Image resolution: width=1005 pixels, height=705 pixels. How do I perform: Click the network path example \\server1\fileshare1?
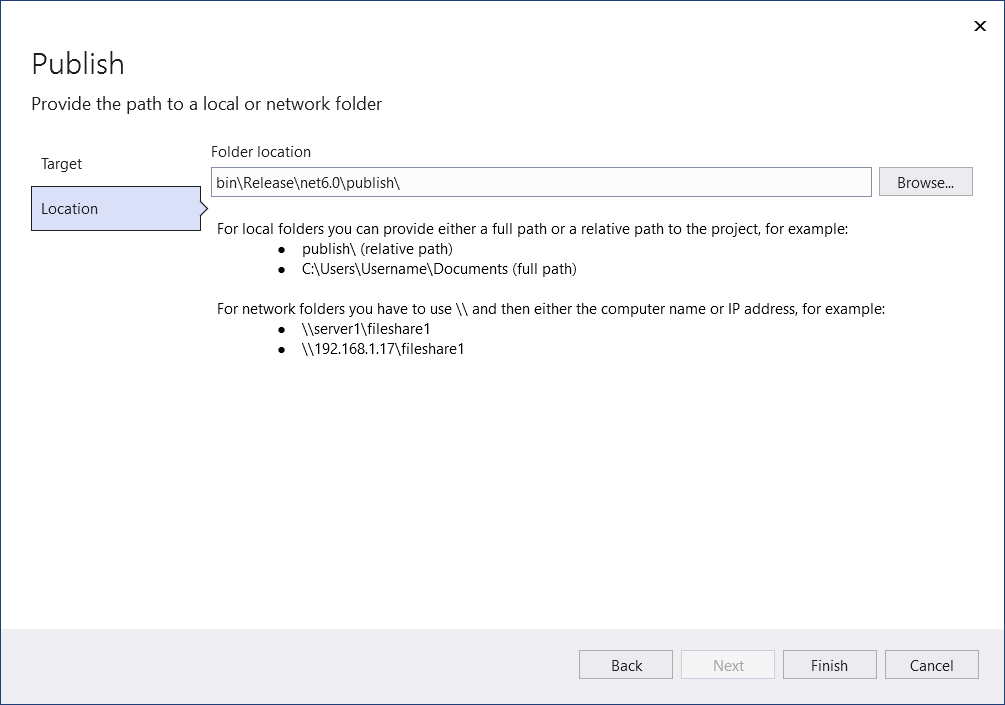[367, 328]
